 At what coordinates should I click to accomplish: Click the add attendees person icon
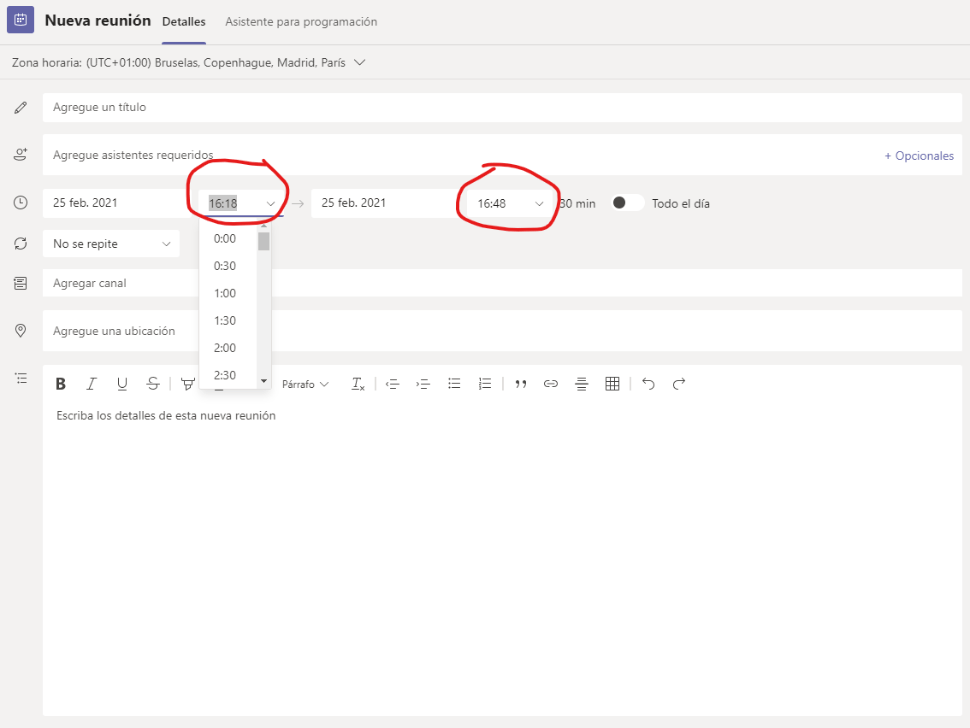(x=20, y=155)
